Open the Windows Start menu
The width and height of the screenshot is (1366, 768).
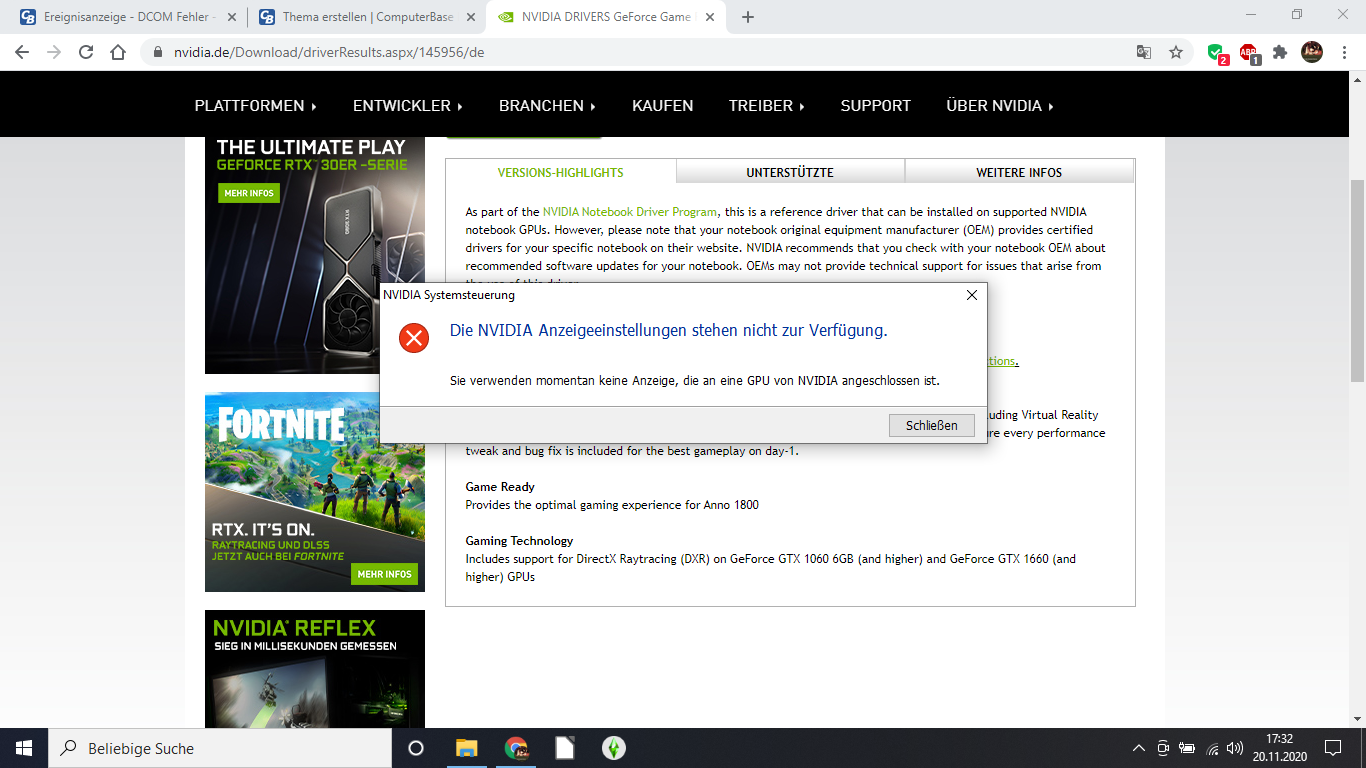coord(24,748)
